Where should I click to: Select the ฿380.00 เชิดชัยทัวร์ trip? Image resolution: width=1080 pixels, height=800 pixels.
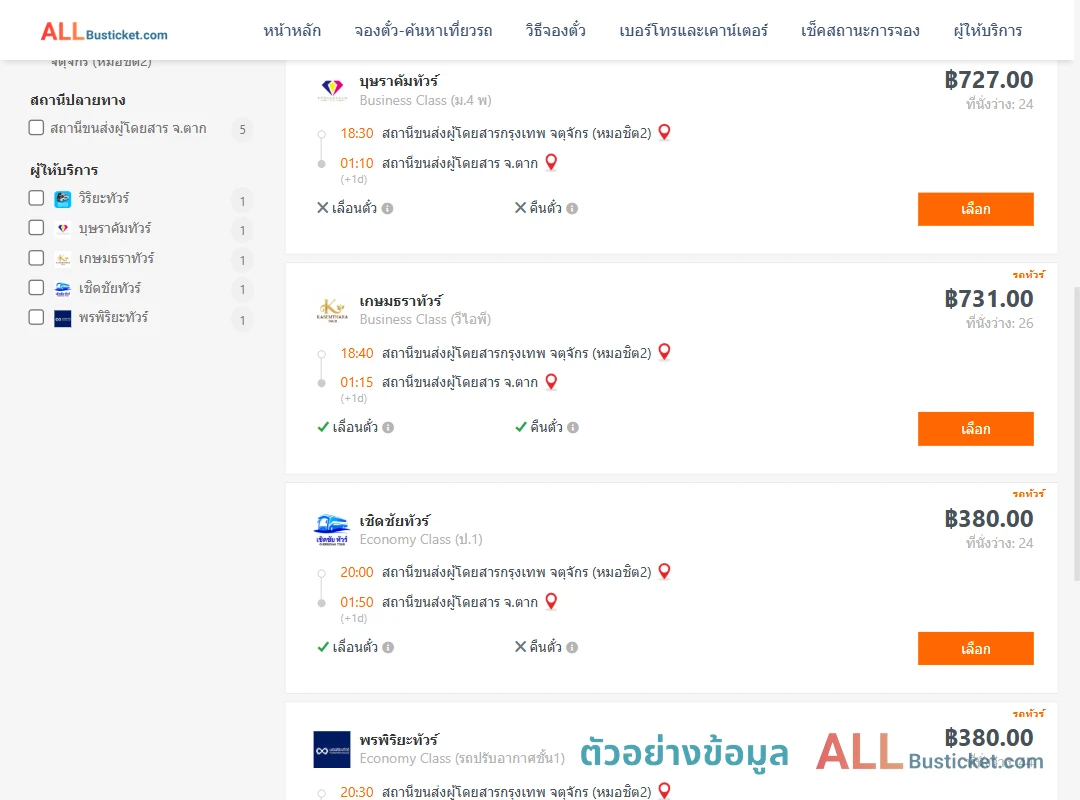(x=975, y=648)
